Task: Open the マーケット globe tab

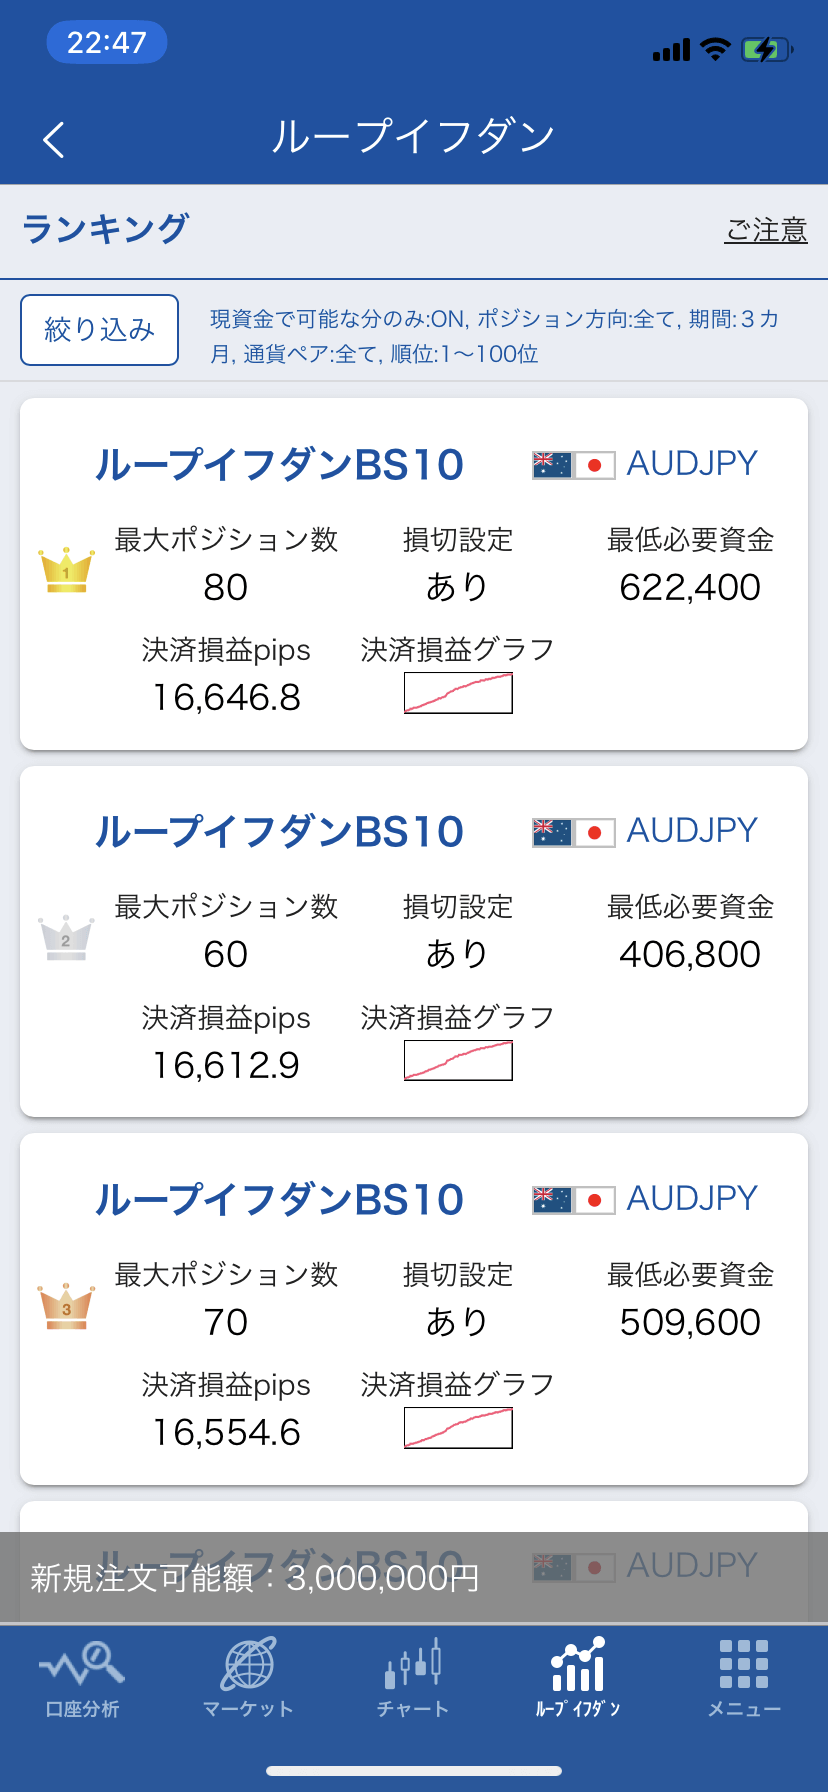Action: 248,1678
